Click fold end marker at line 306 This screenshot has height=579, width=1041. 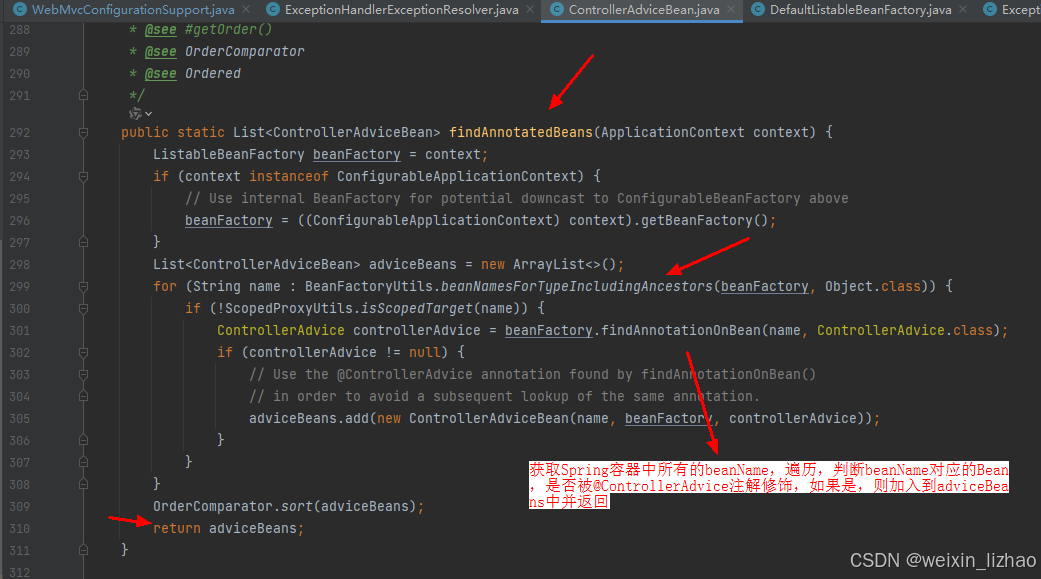(x=83, y=440)
